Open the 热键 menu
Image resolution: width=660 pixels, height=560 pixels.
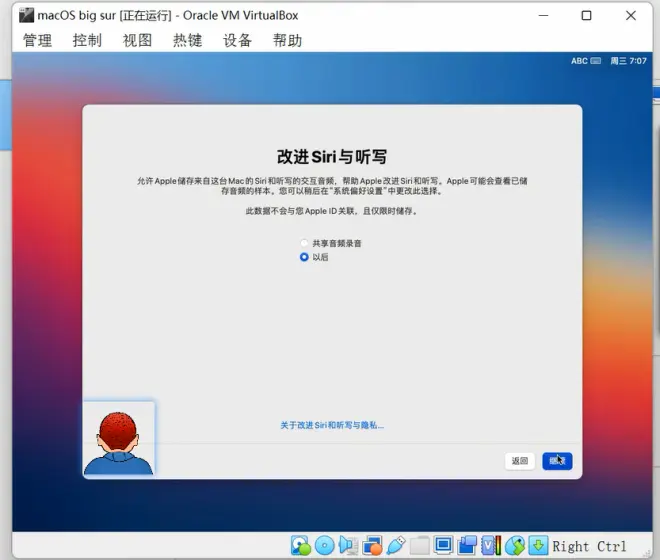(187, 40)
